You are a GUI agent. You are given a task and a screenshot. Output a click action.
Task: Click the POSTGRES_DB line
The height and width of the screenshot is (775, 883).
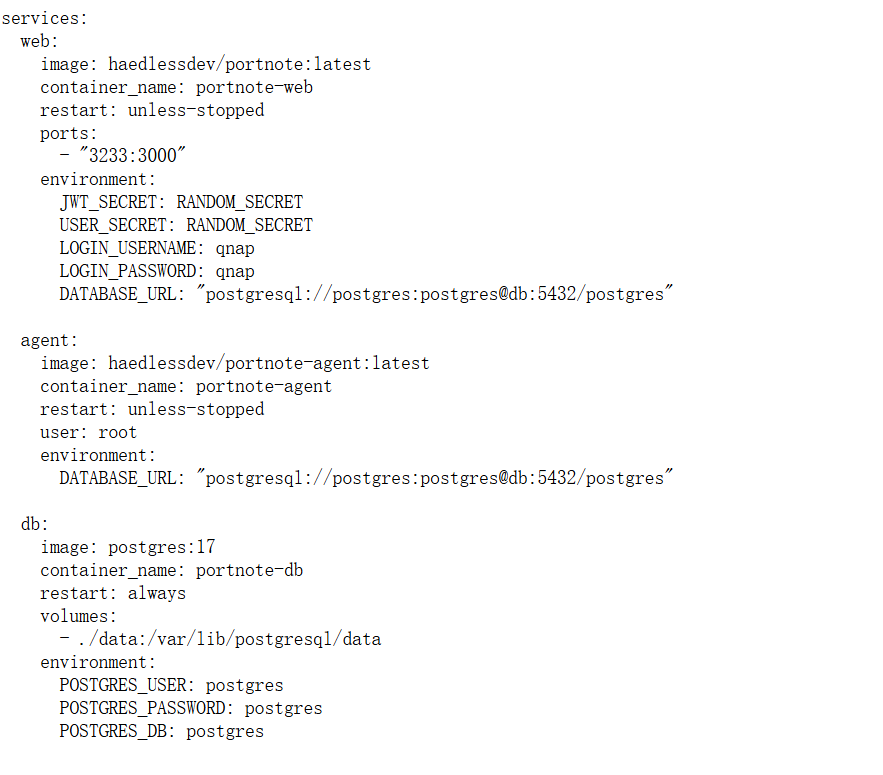162,732
